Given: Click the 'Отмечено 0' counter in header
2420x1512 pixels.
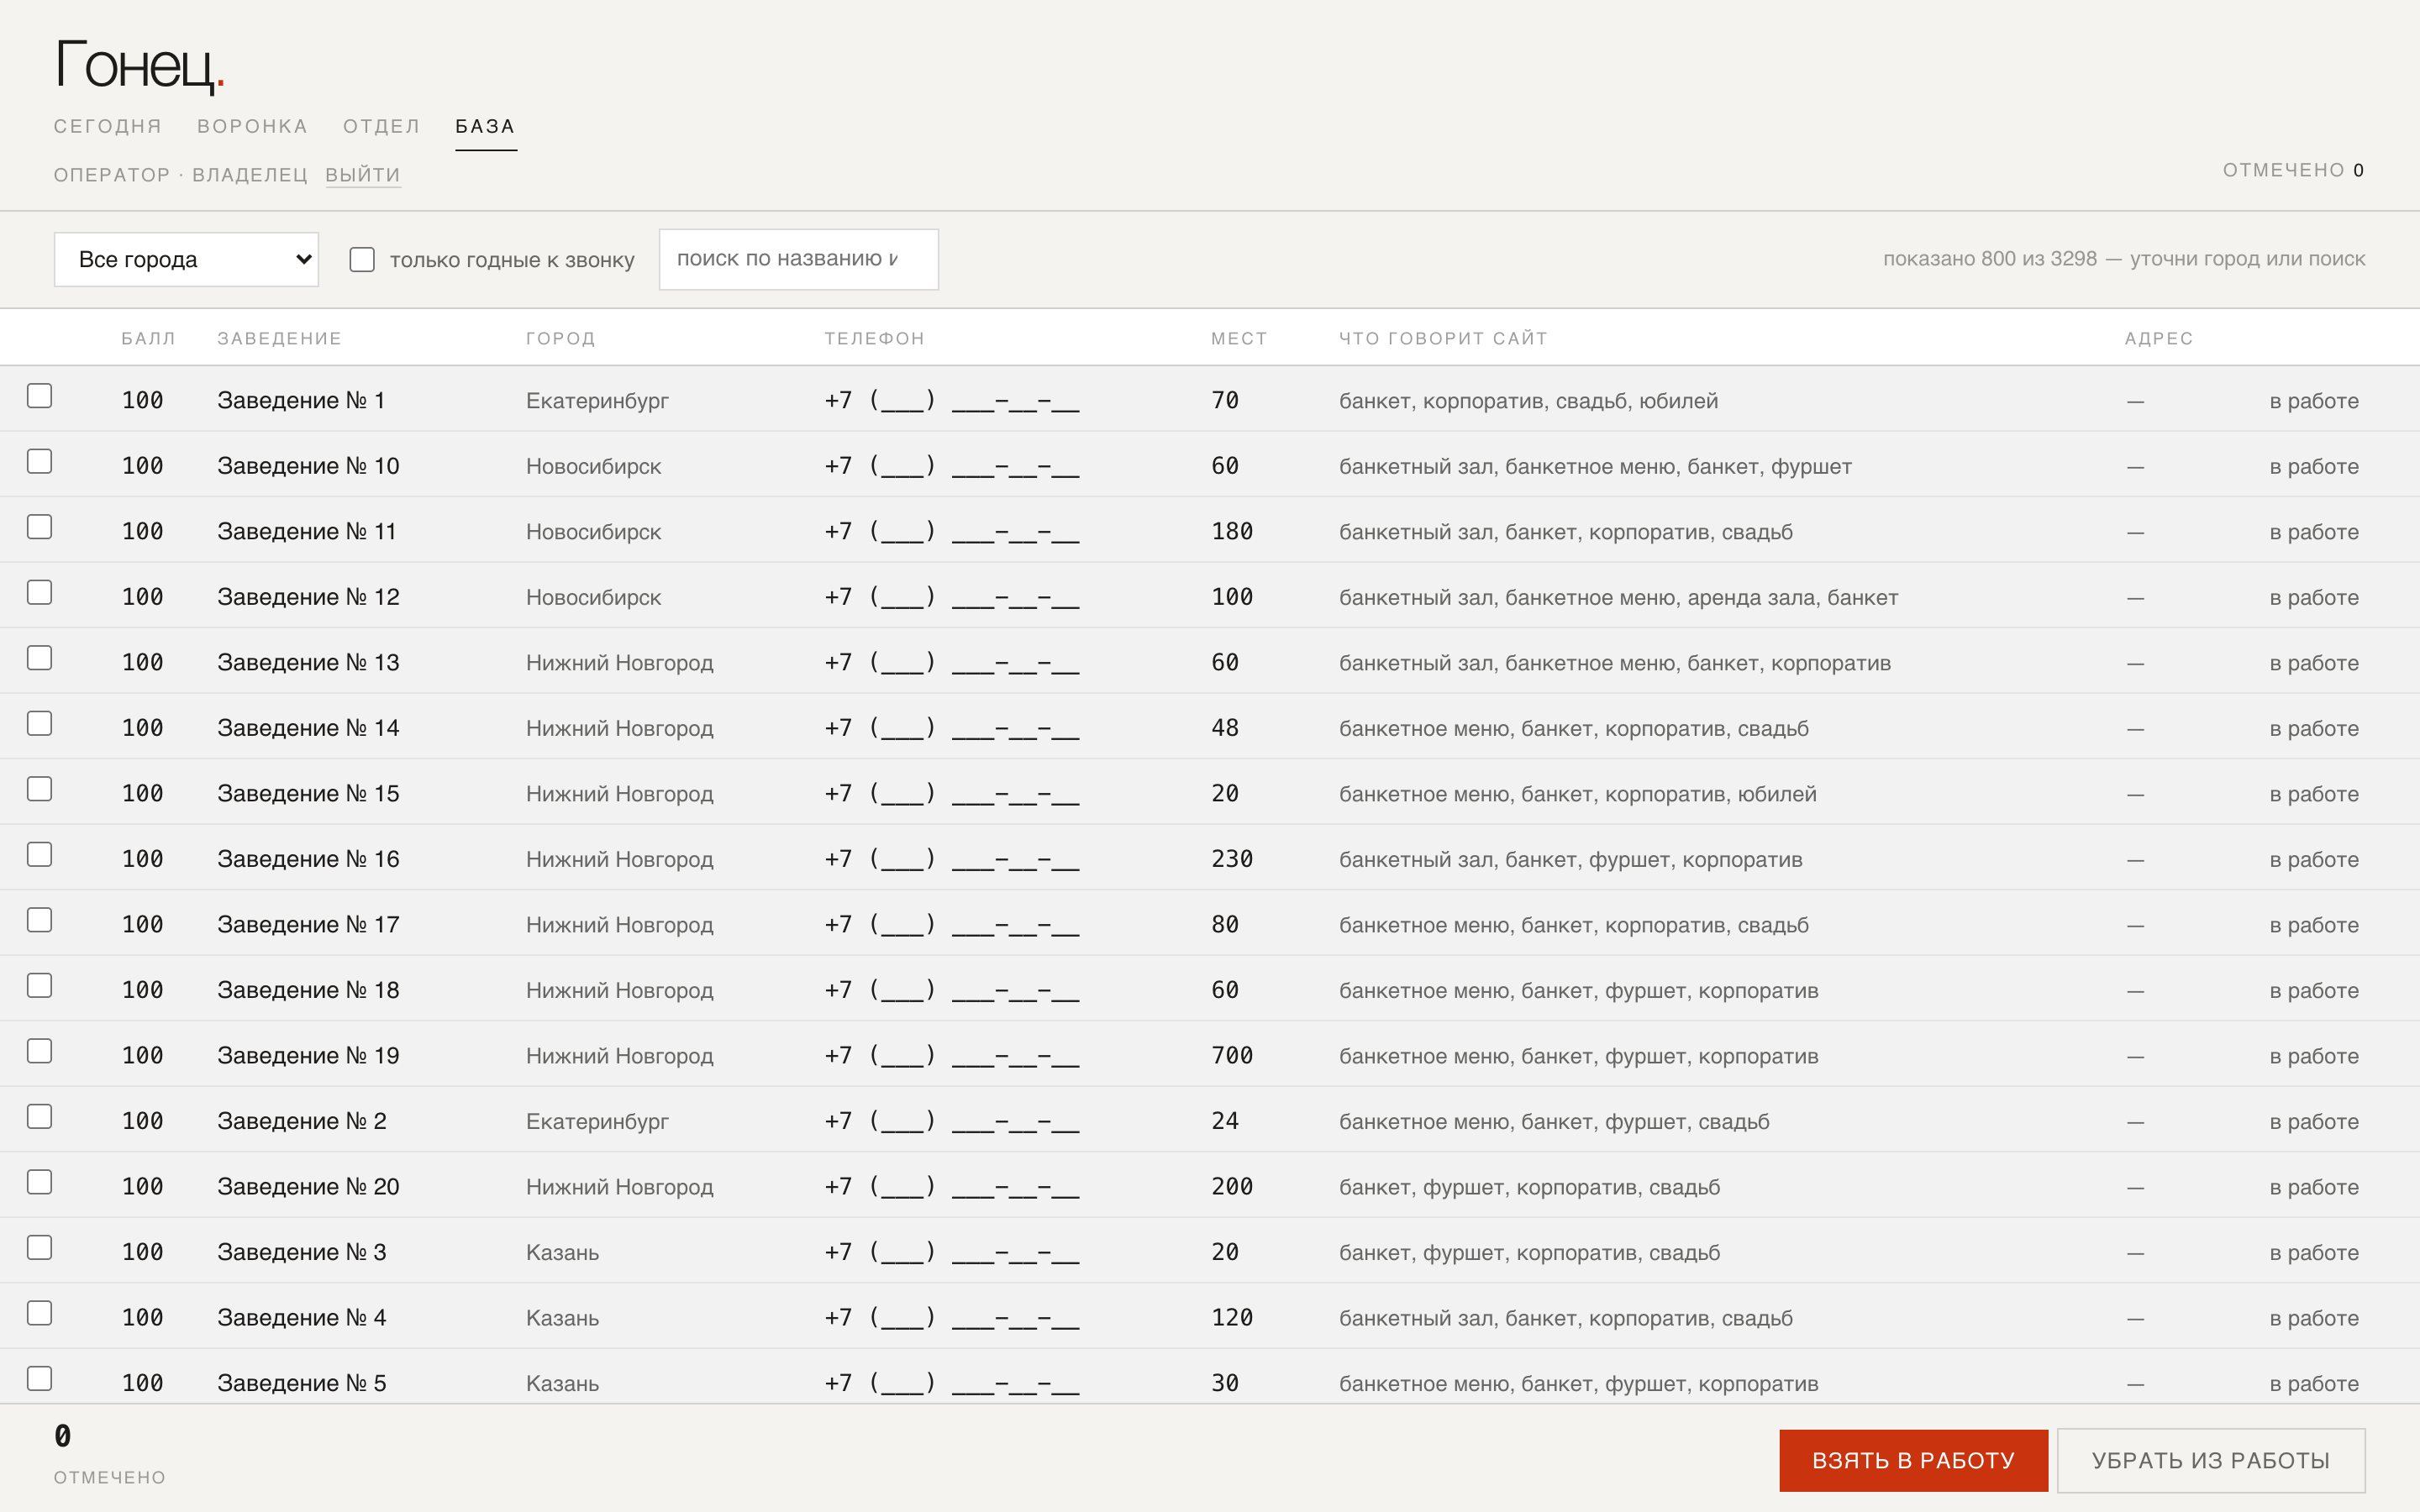Looking at the screenshot, I should (2293, 170).
